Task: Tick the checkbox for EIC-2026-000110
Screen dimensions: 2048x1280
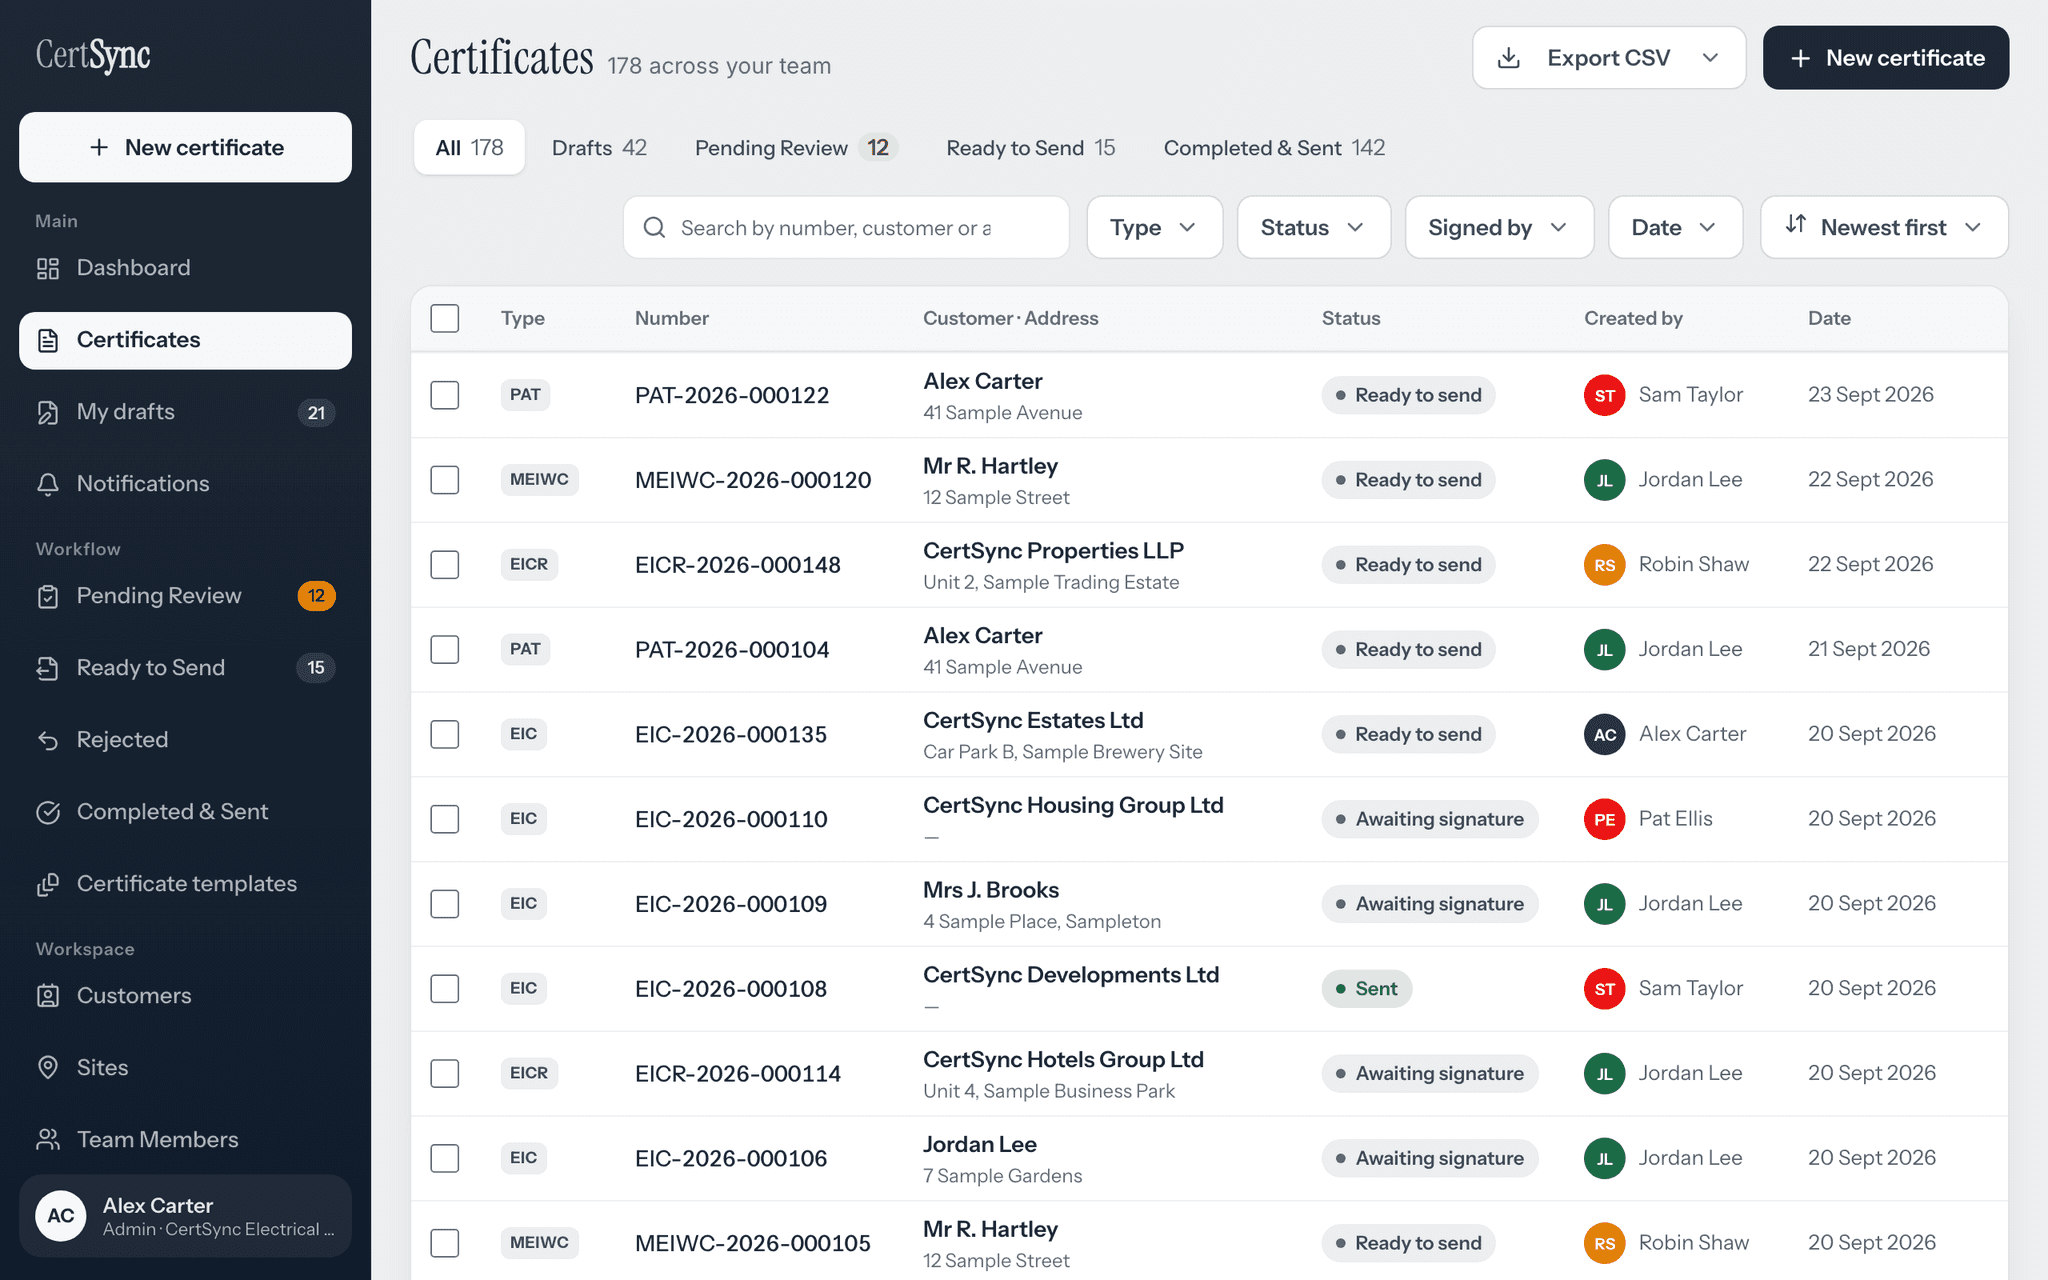Action: (x=445, y=820)
